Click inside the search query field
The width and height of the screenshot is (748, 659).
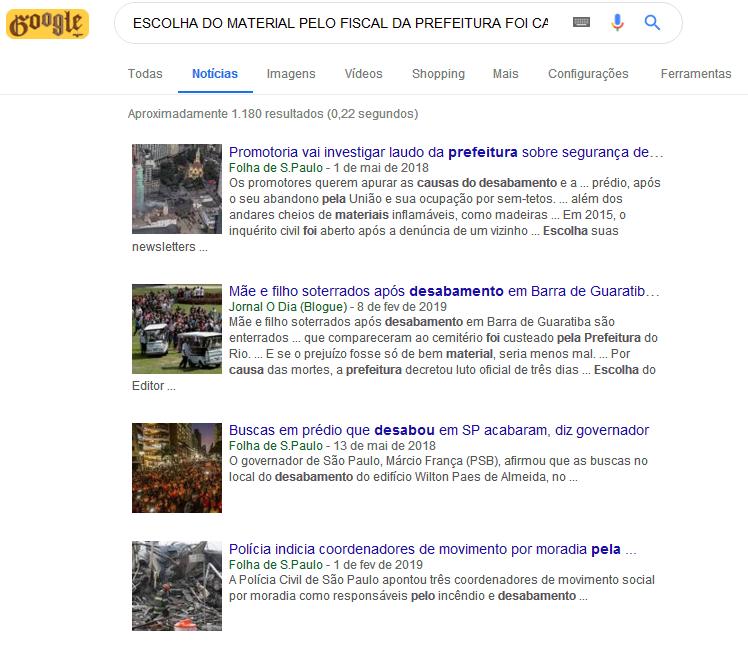click(340, 23)
